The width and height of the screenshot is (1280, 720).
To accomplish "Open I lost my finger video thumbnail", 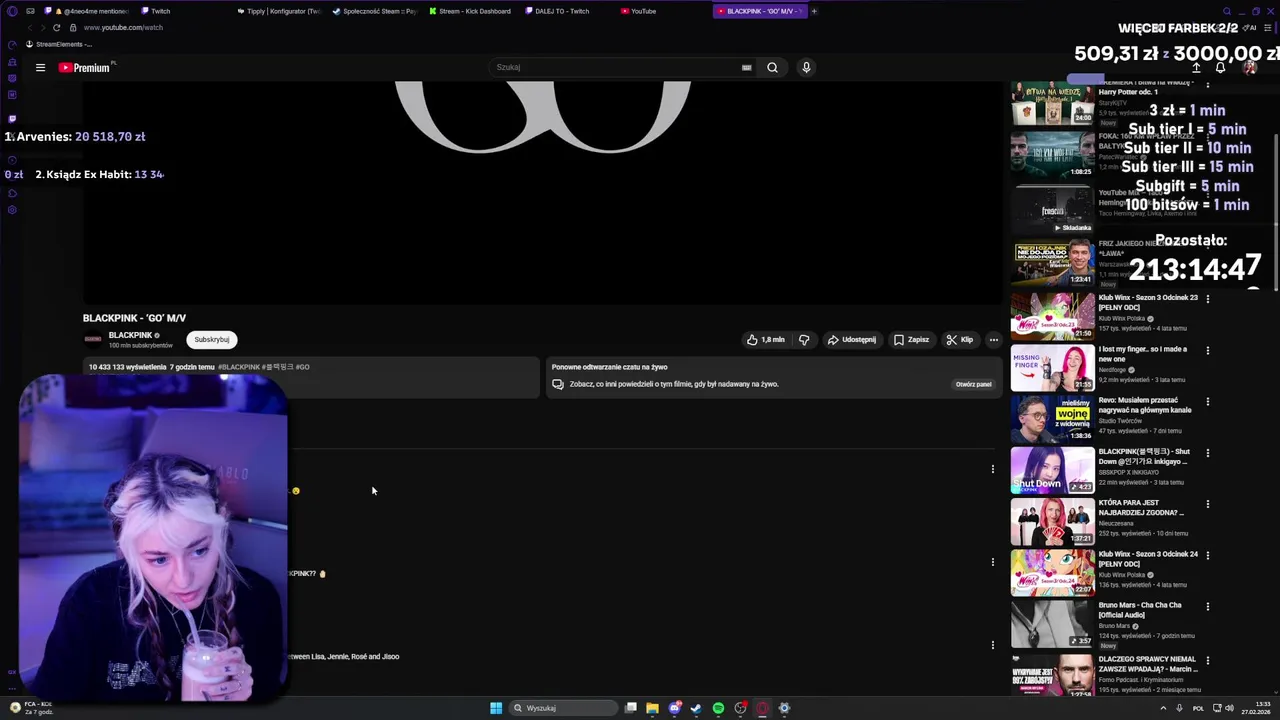I will point(1052,368).
